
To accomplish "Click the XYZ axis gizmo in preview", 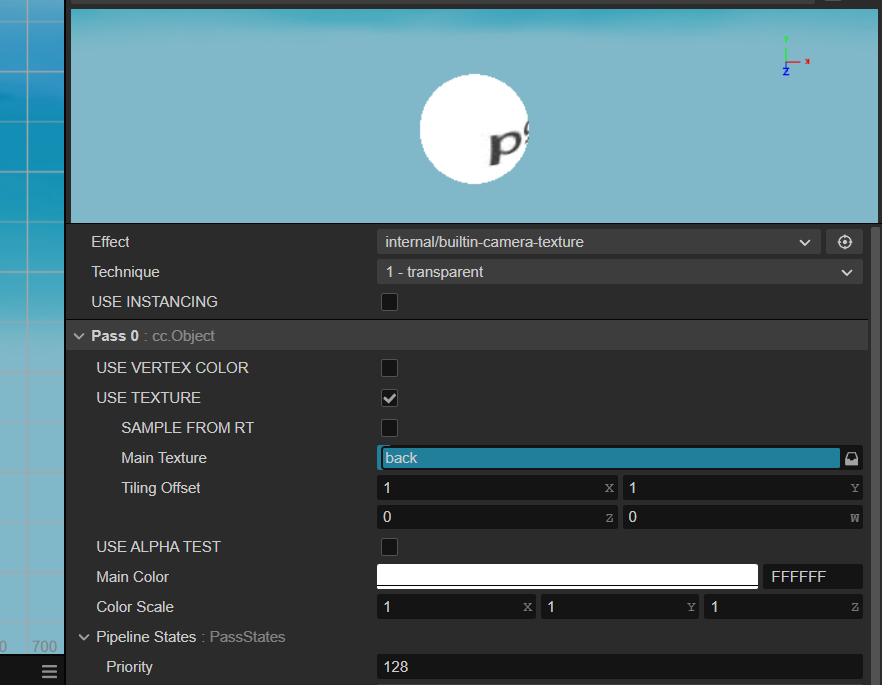I will pyautogui.click(x=794, y=56).
